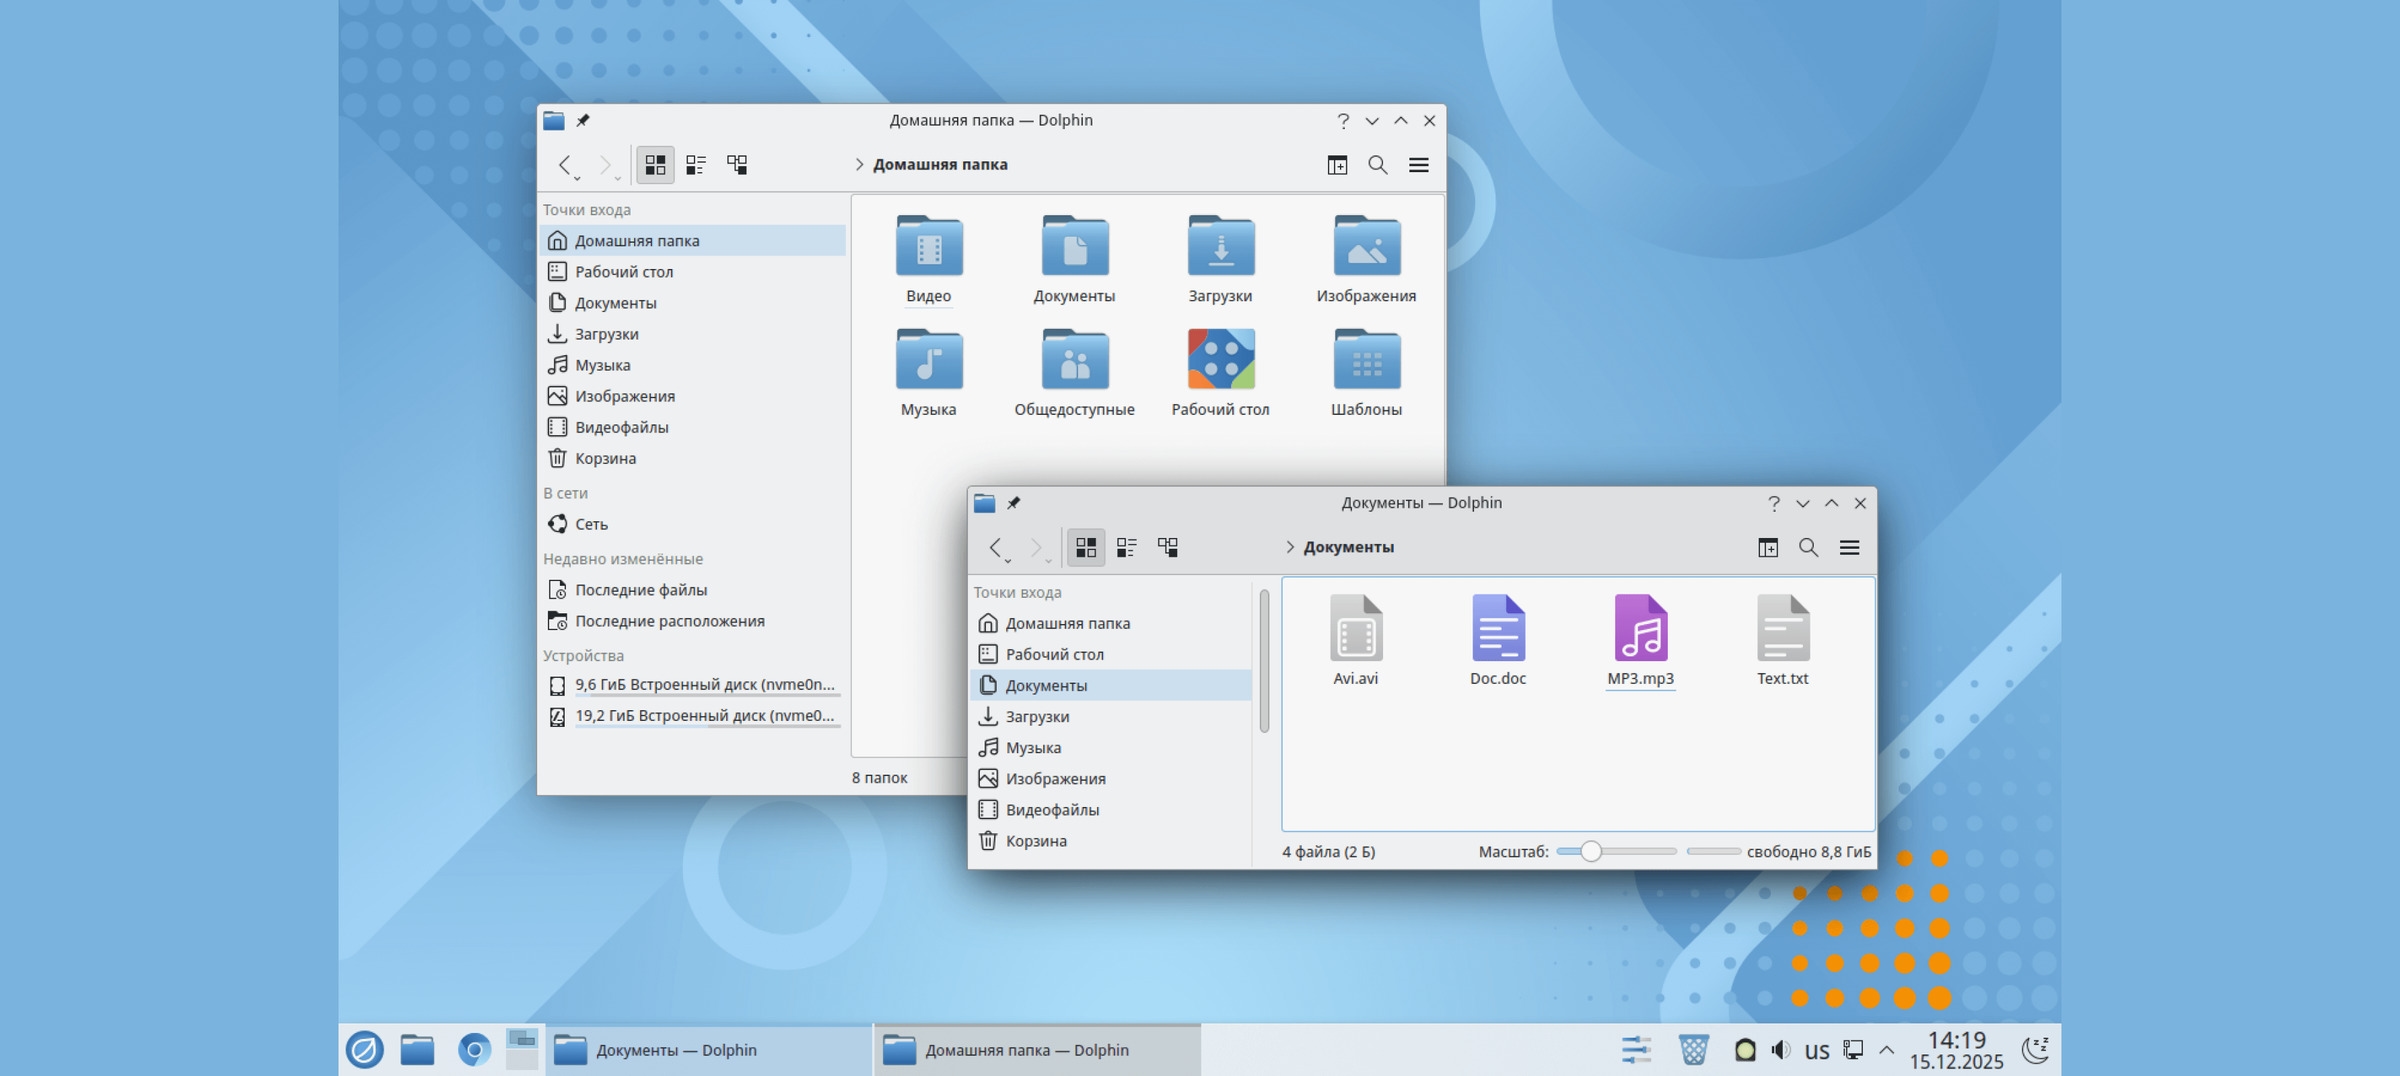Open hamburger menu in Документы window
Screen dimensions: 2400x1076
tap(1849, 547)
